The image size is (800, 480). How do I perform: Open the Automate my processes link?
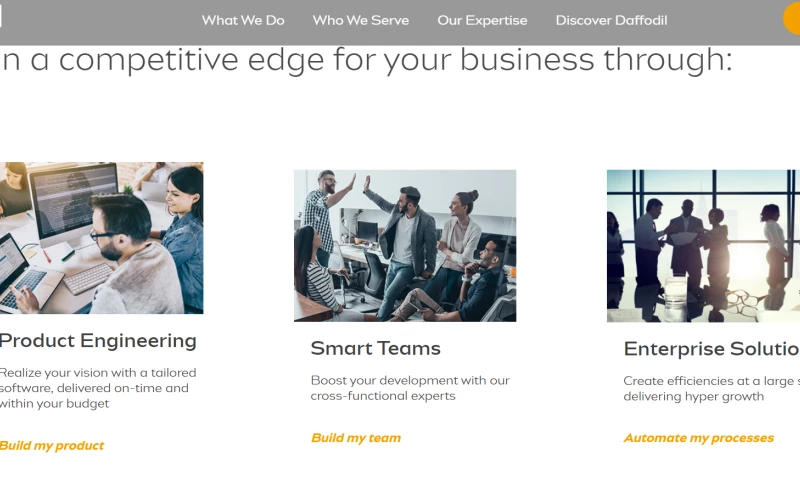pos(698,438)
